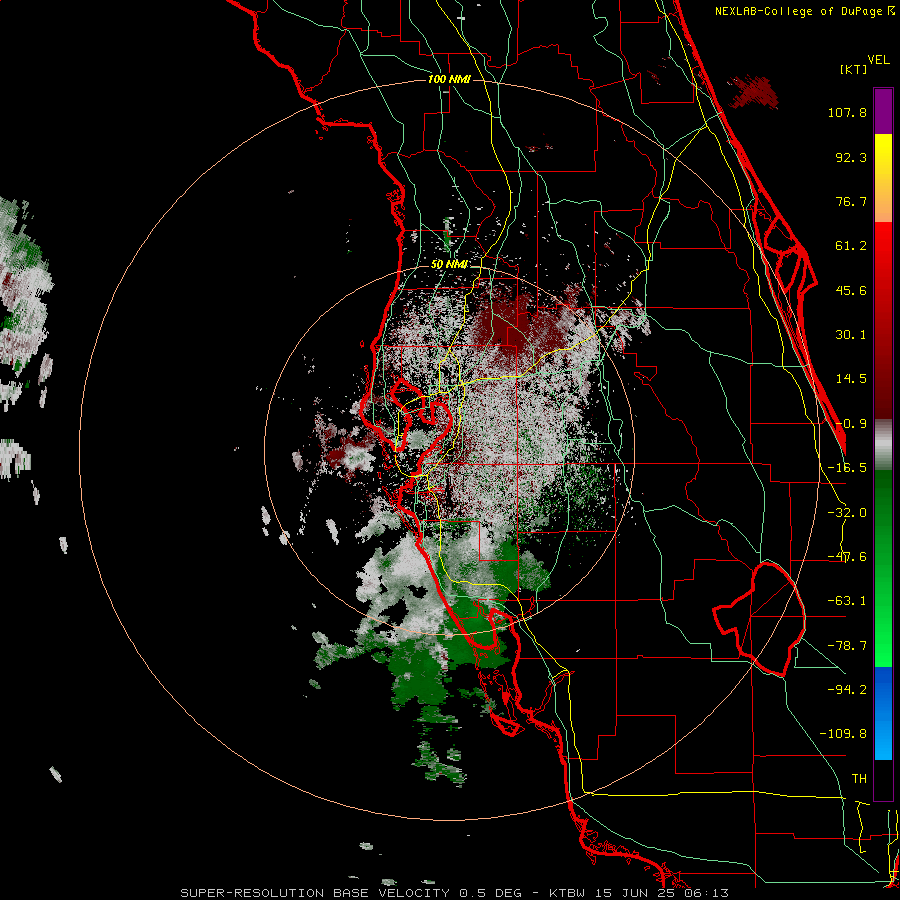The image size is (900, 900).
Task: Click the -0.9 legend value
Action: (x=851, y=424)
